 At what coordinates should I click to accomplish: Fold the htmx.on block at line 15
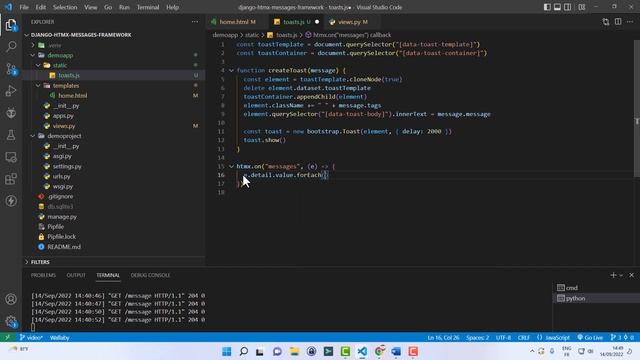pos(231,166)
